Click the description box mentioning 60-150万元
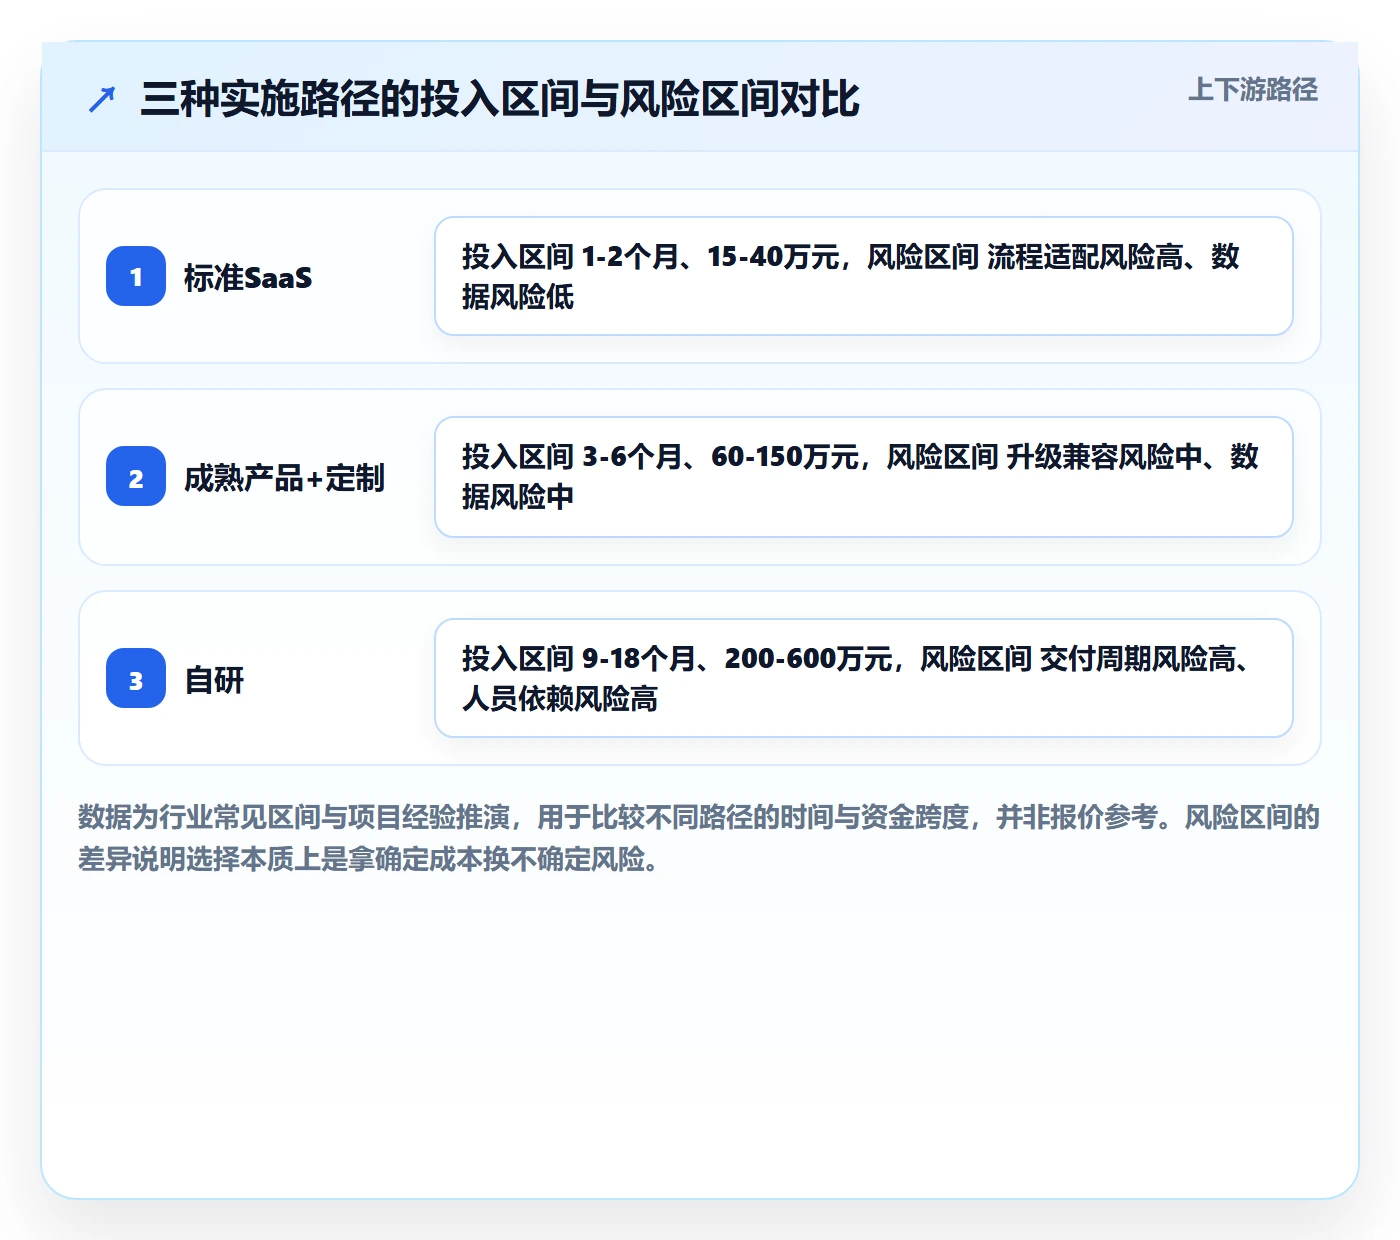This screenshot has height=1240, width=1400. (864, 477)
